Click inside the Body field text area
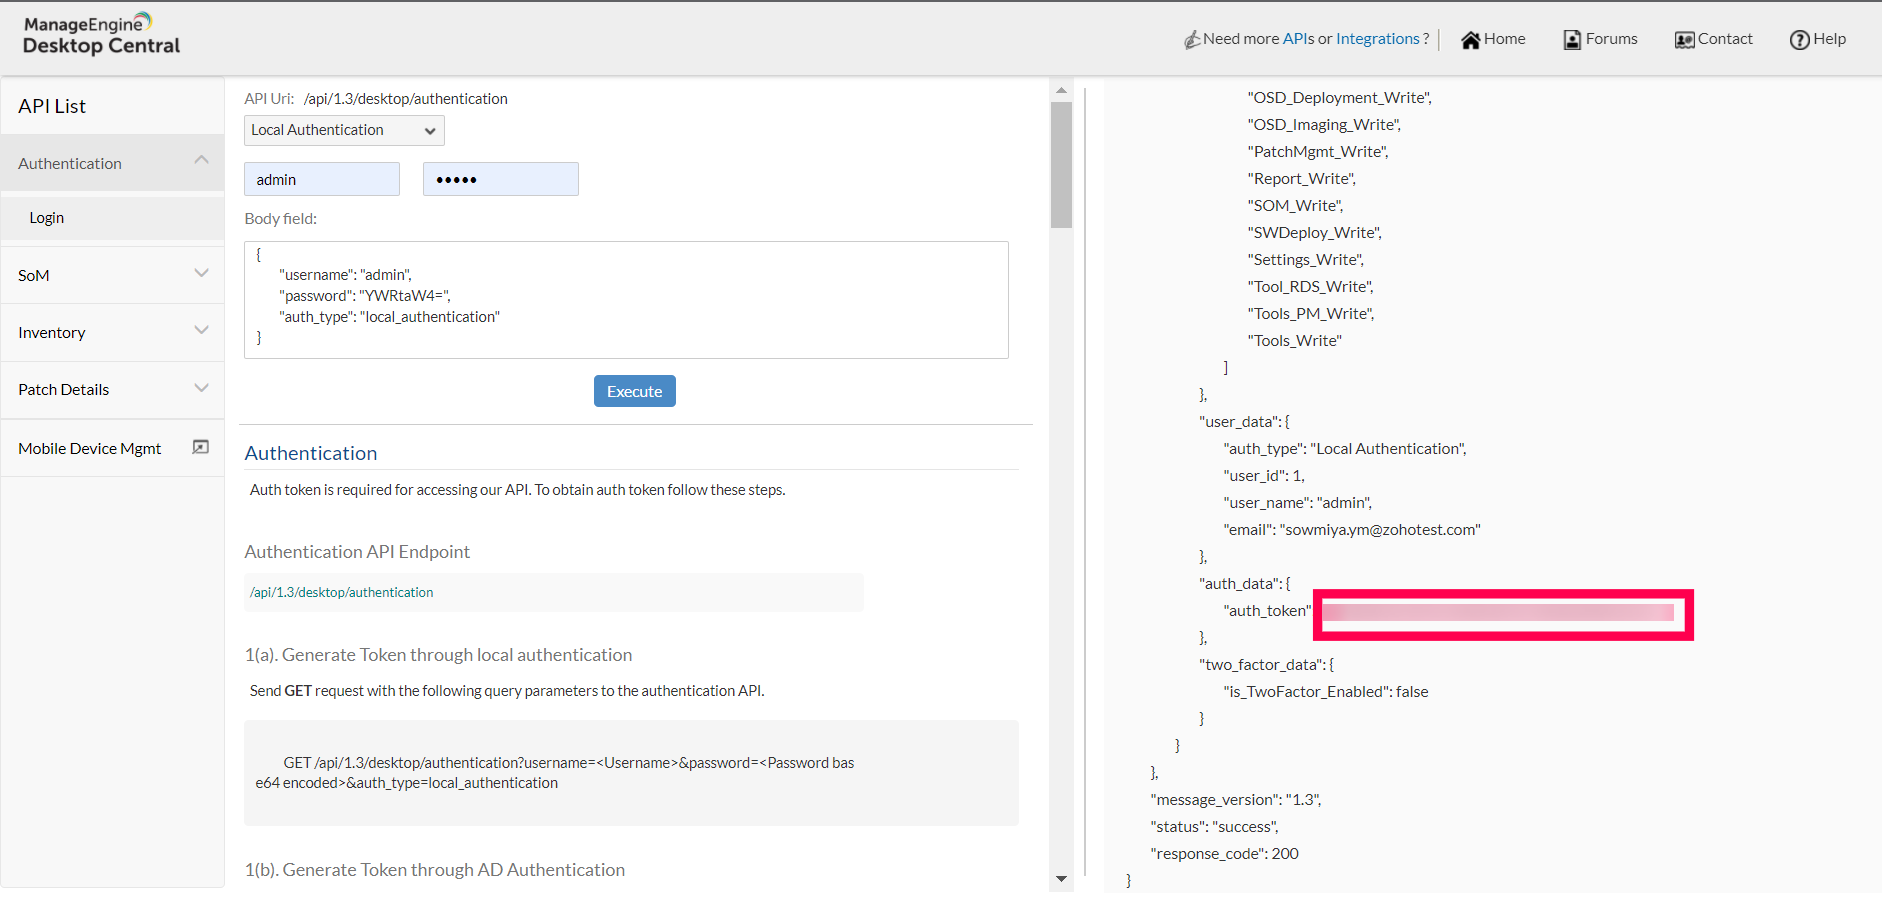1882x907 pixels. [x=626, y=300]
